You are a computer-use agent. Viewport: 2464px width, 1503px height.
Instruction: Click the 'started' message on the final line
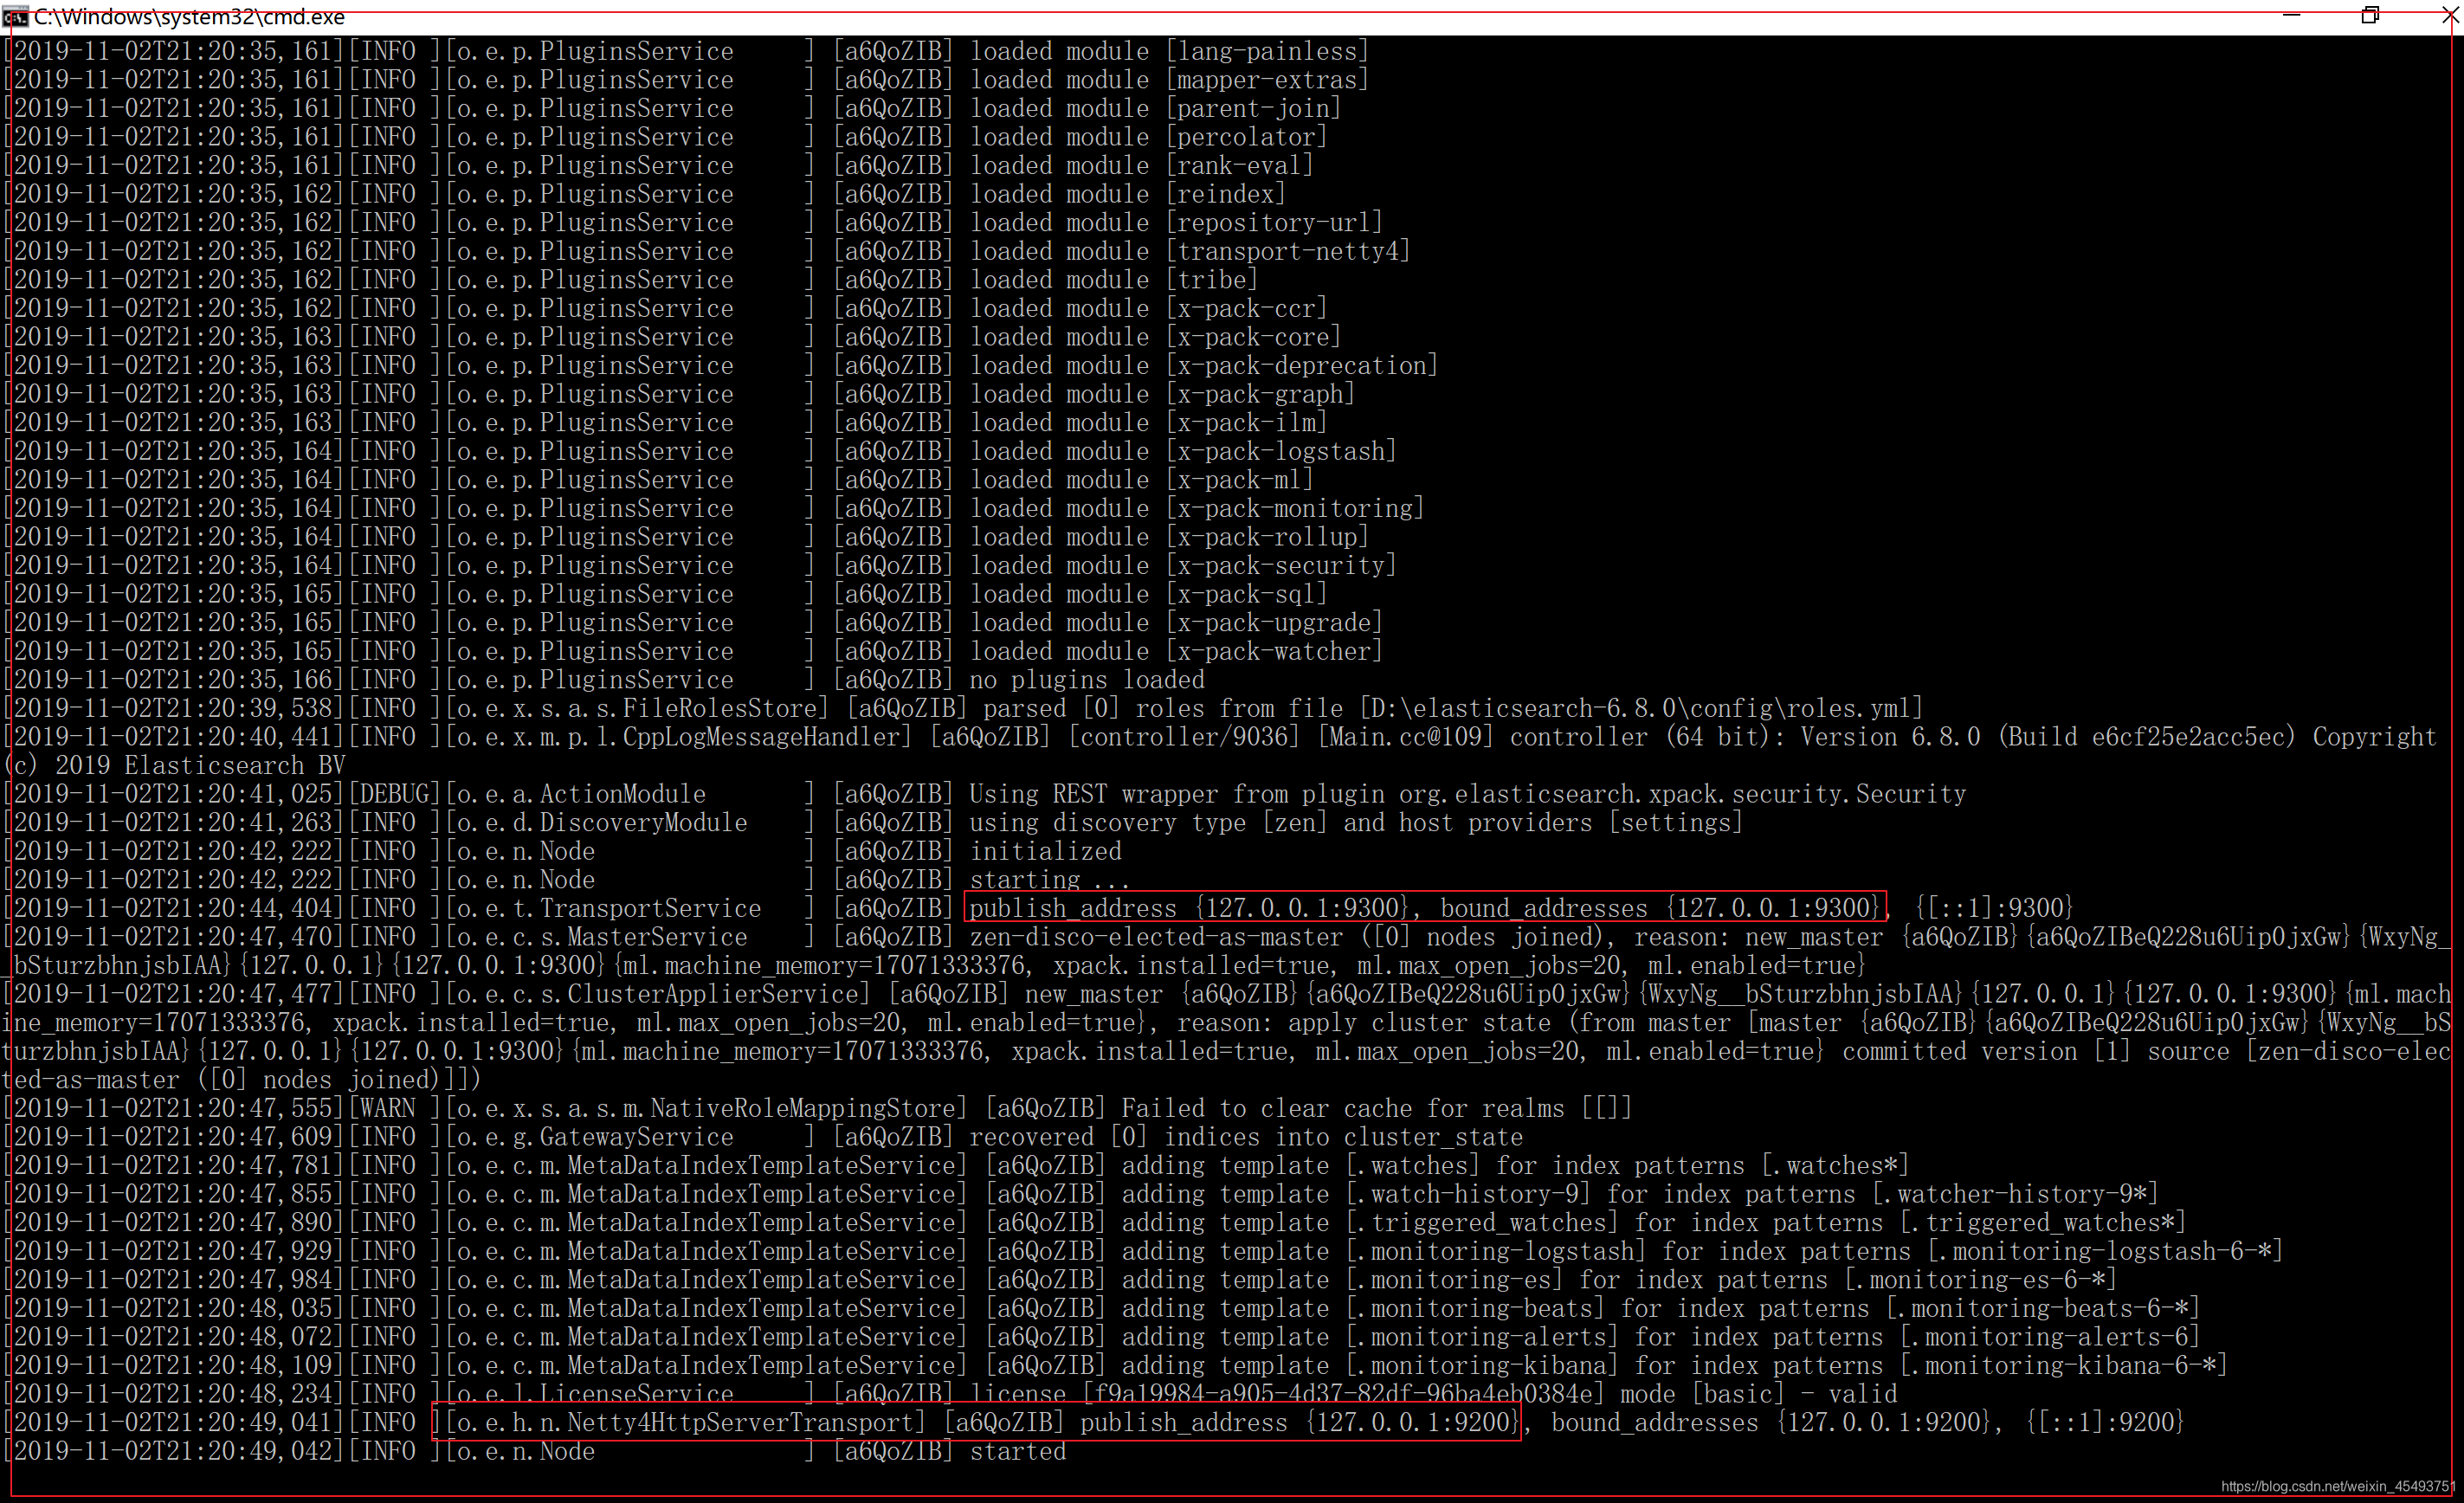[1017, 1451]
